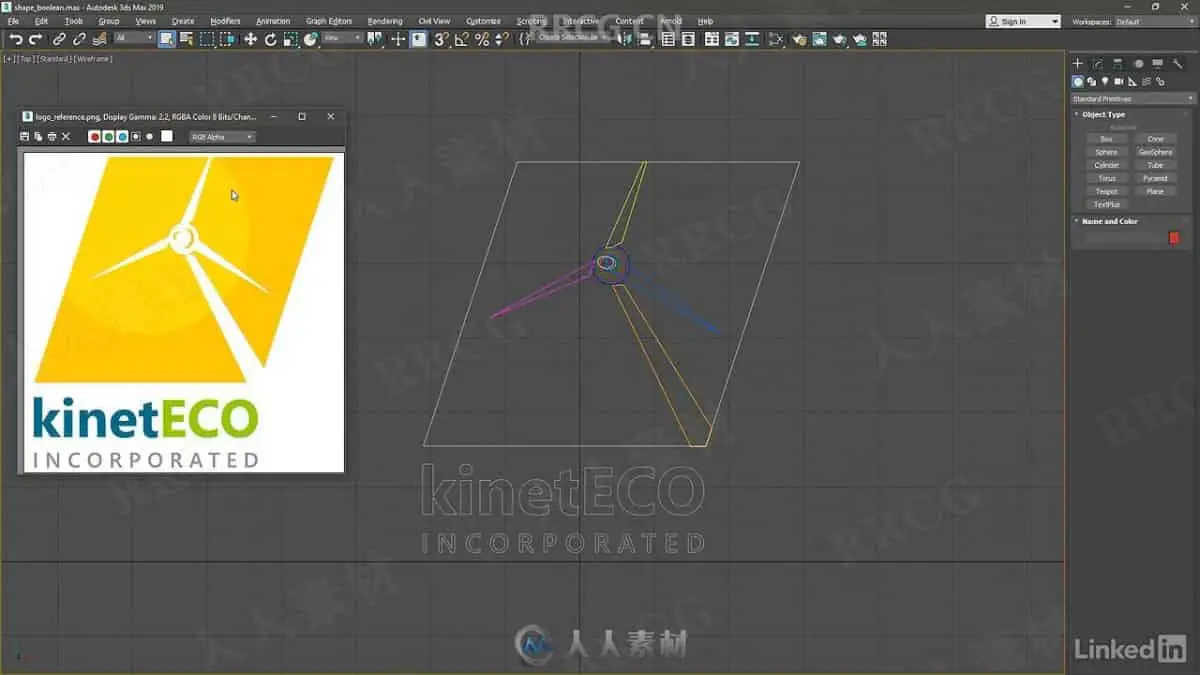Open the selection filter 'All' dropdown
This screenshot has height=675, width=1200.
click(x=134, y=39)
